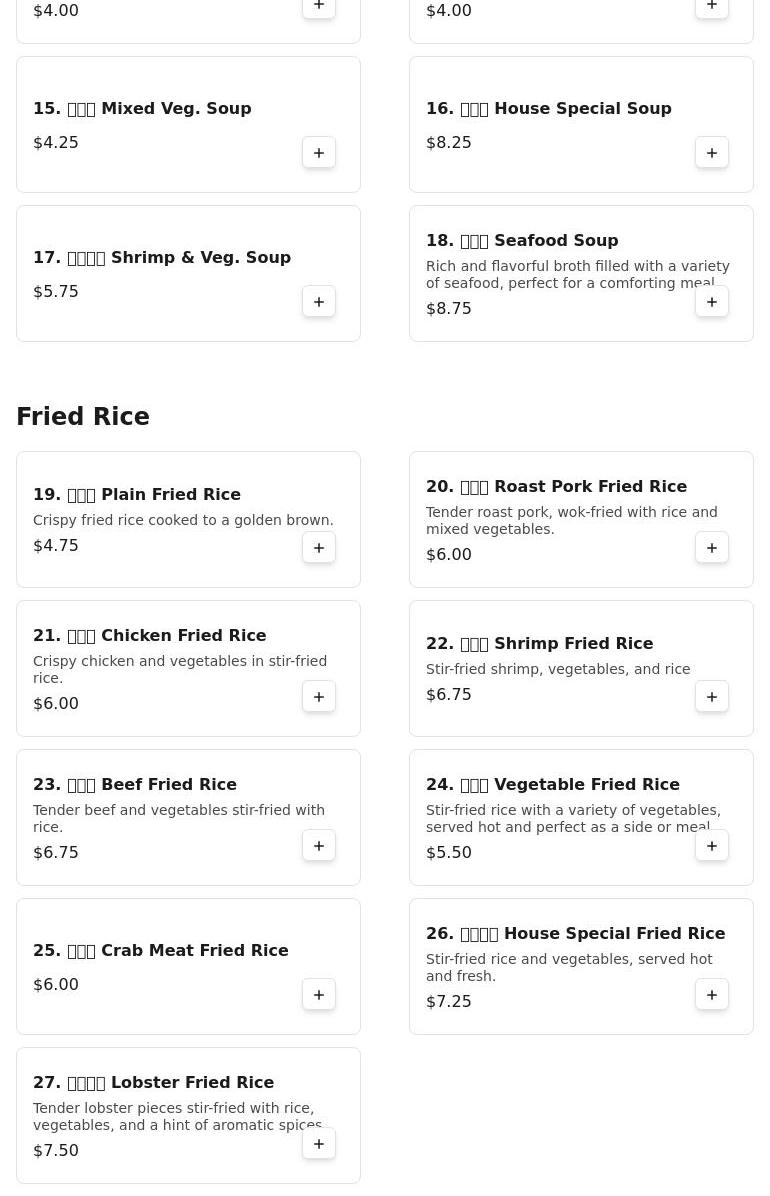
Task: Click the Fried Rice section heading
Action: pos(83,417)
